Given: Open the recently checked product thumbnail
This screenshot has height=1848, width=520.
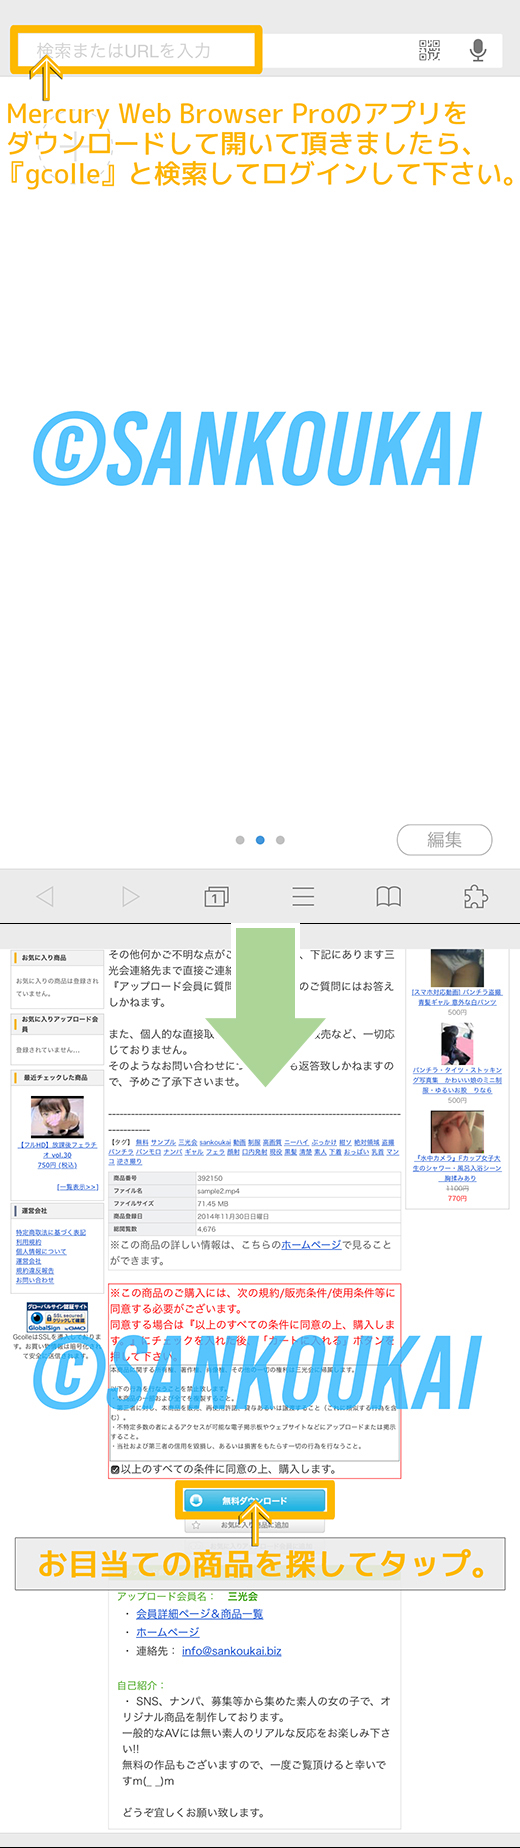Looking at the screenshot, I should [x=57, y=1116].
